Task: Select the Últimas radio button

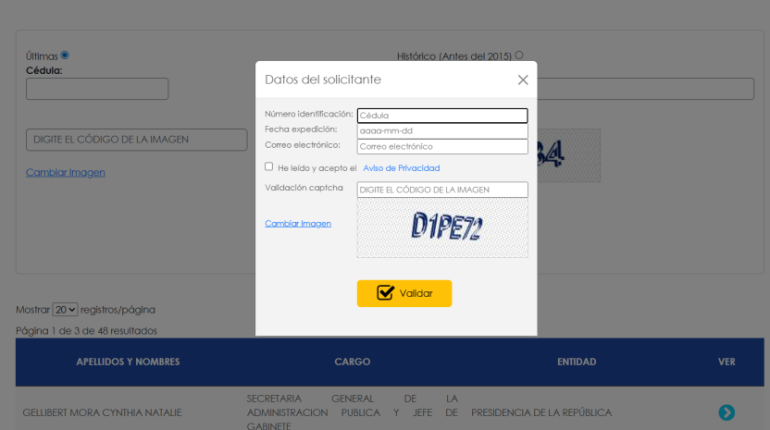Action: [65, 55]
